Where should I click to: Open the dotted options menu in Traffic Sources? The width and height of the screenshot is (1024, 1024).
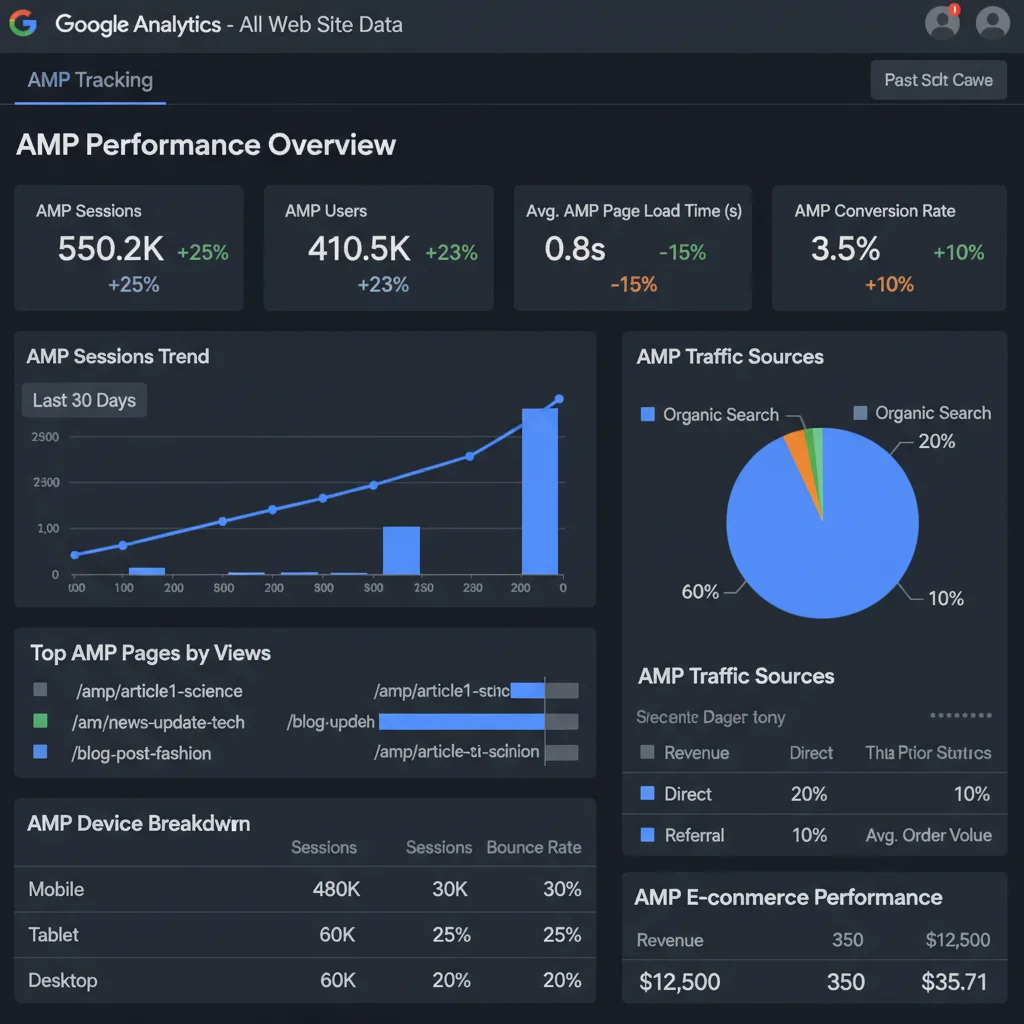(x=961, y=716)
